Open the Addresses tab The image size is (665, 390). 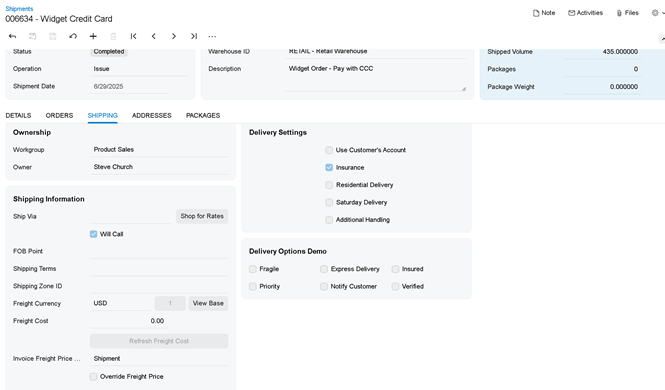[152, 115]
